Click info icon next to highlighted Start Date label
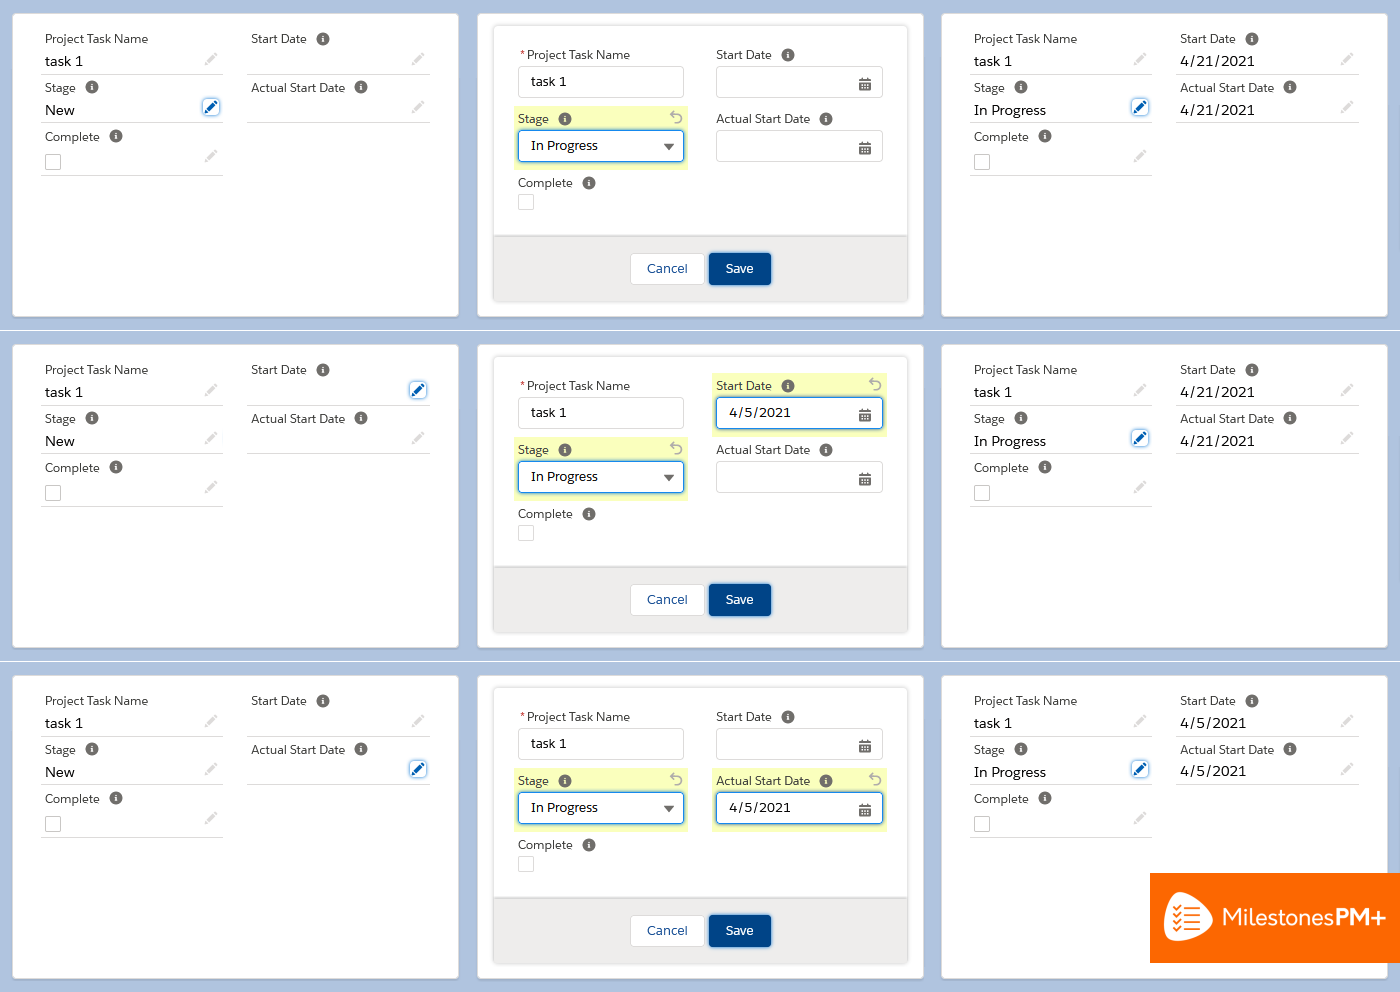1400x992 pixels. [x=788, y=386]
